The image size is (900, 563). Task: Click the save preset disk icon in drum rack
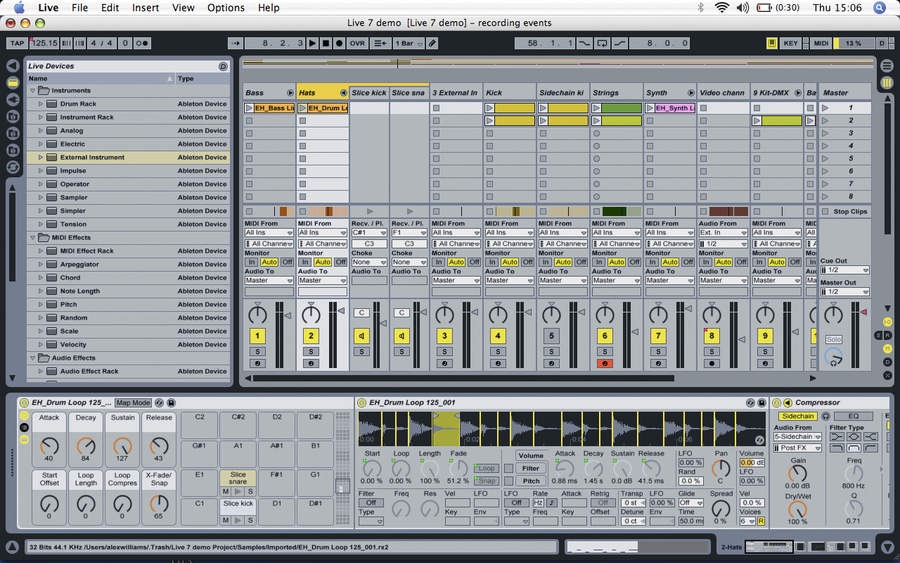click(170, 403)
